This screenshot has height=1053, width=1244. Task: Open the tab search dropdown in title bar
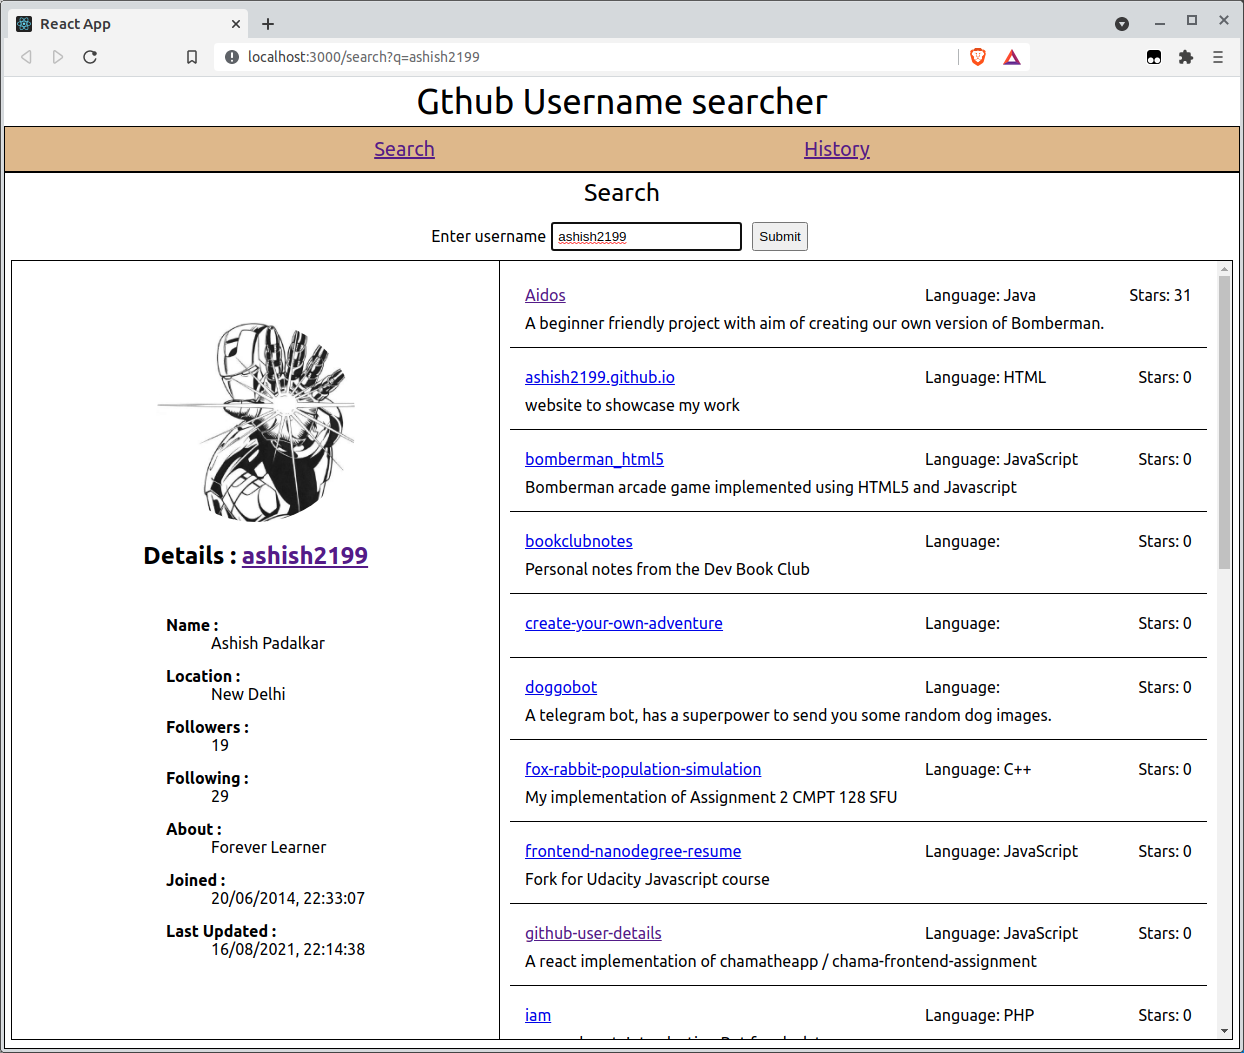[1122, 24]
